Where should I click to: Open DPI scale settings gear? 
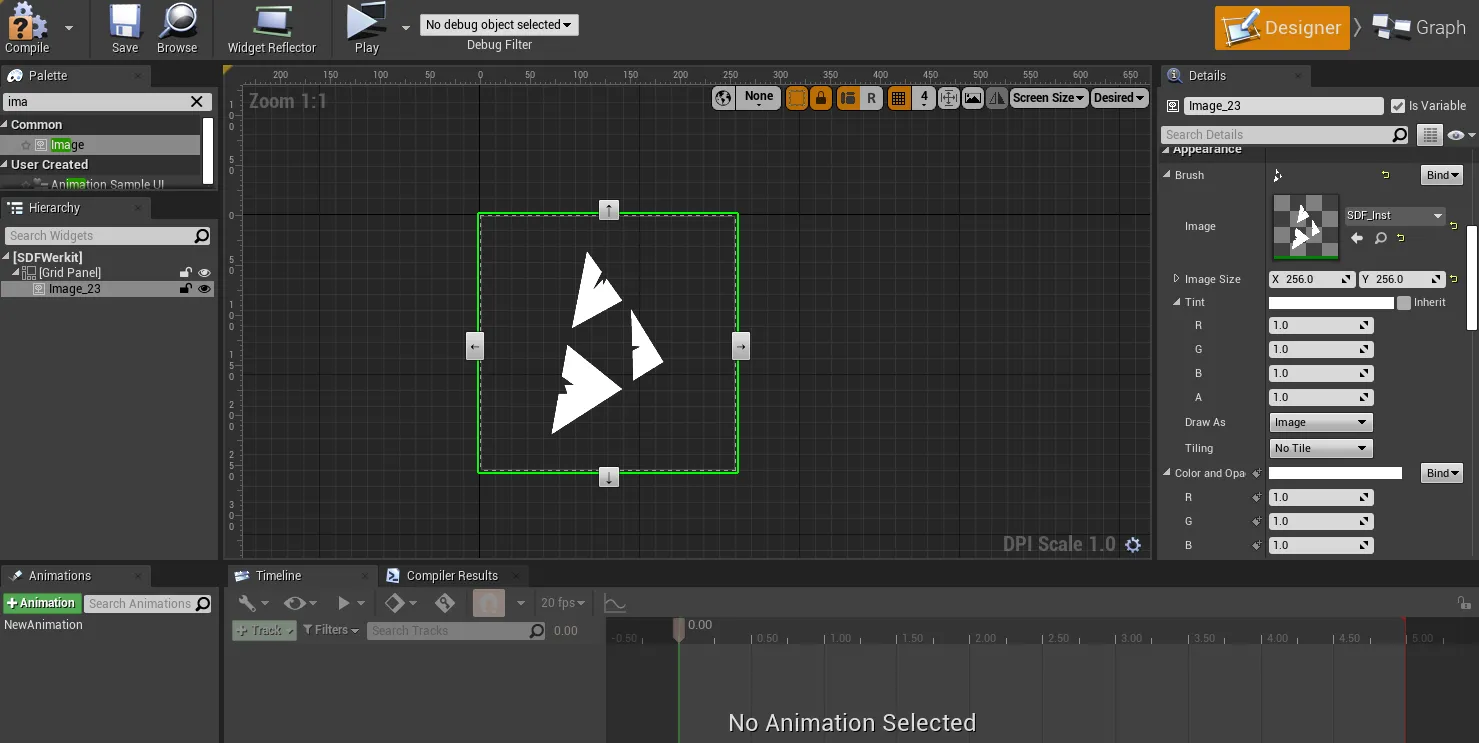(x=1133, y=545)
